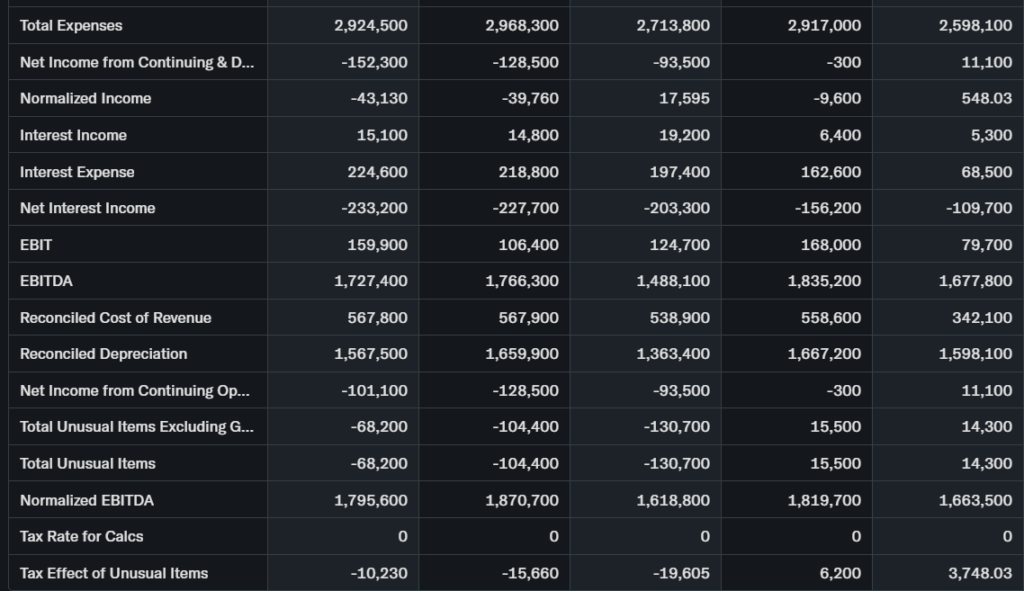
Task: Click the Interest Expense value 197,400
Action: pos(676,172)
